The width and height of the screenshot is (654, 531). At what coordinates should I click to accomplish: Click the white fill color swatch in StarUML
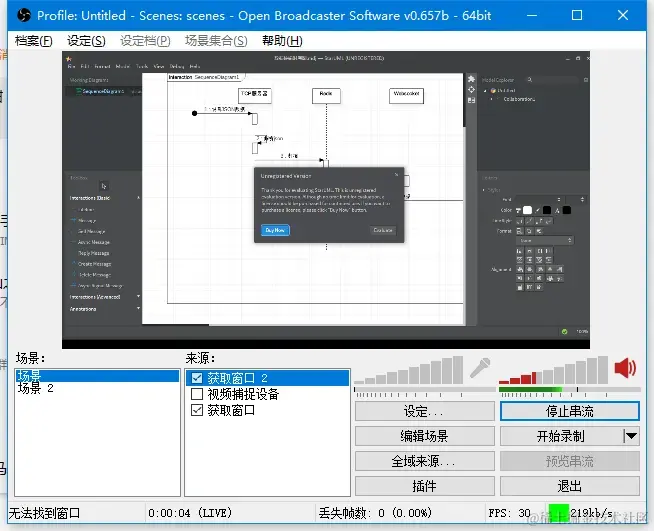(528, 210)
